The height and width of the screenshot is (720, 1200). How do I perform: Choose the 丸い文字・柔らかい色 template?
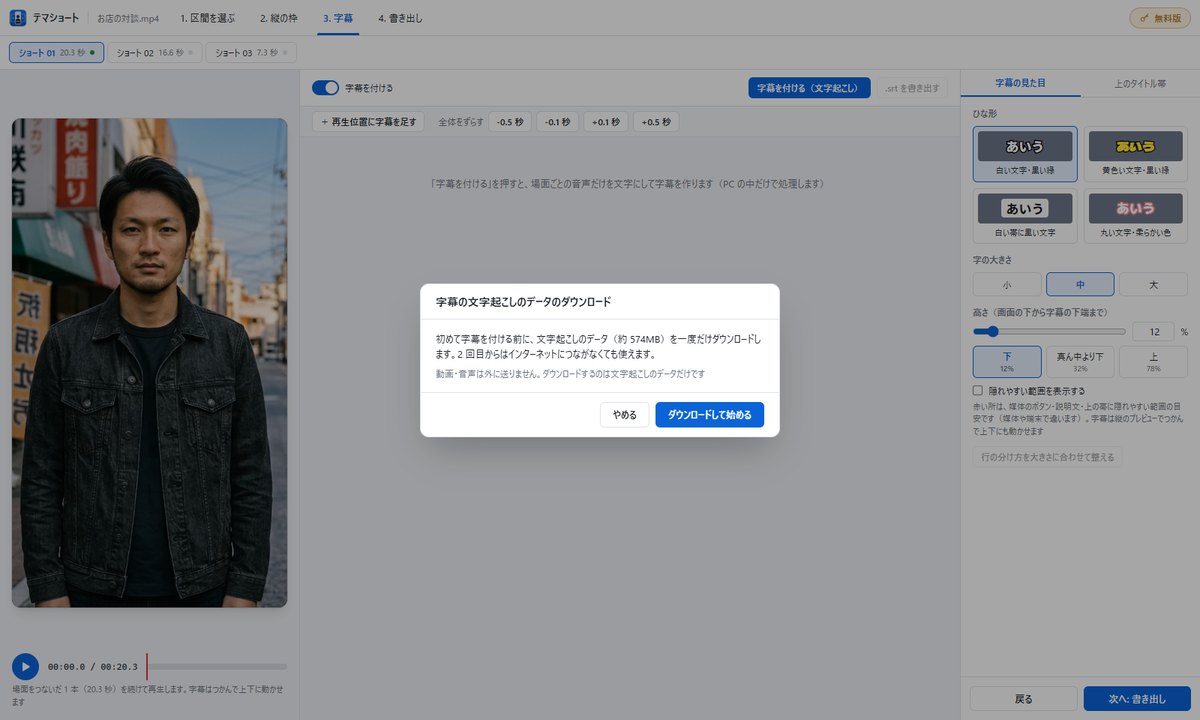pos(1135,216)
